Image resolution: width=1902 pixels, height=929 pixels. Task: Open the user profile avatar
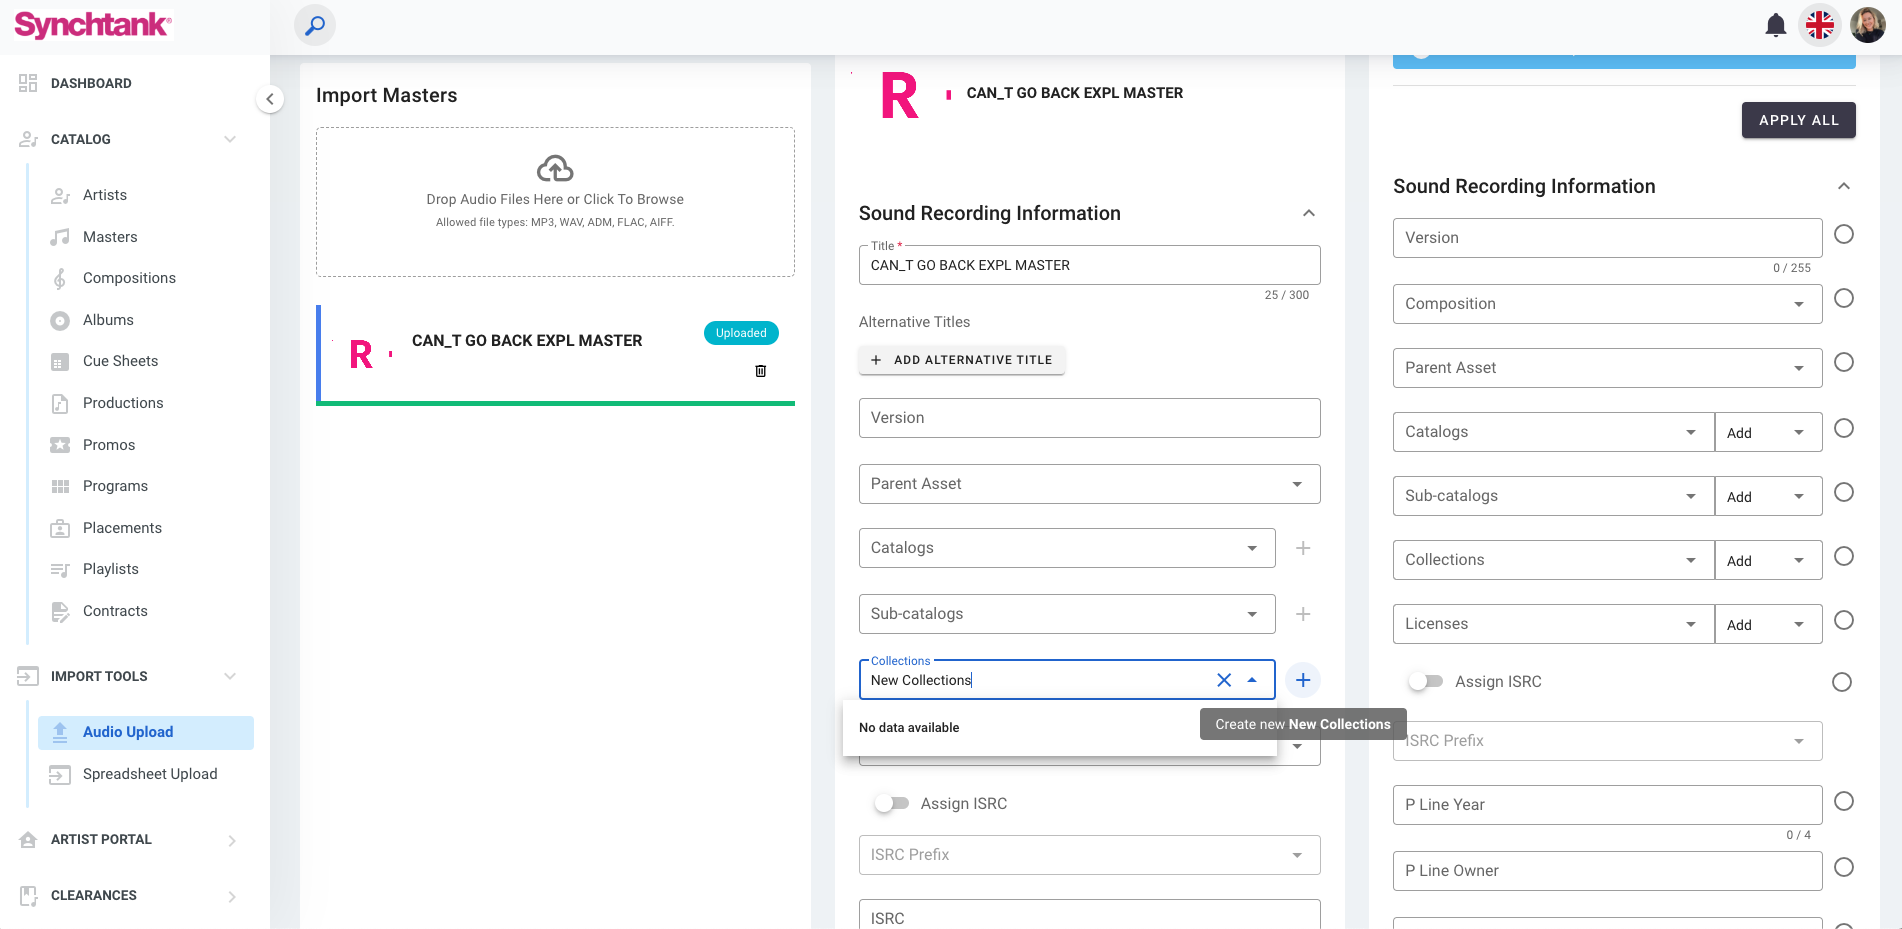1867,25
